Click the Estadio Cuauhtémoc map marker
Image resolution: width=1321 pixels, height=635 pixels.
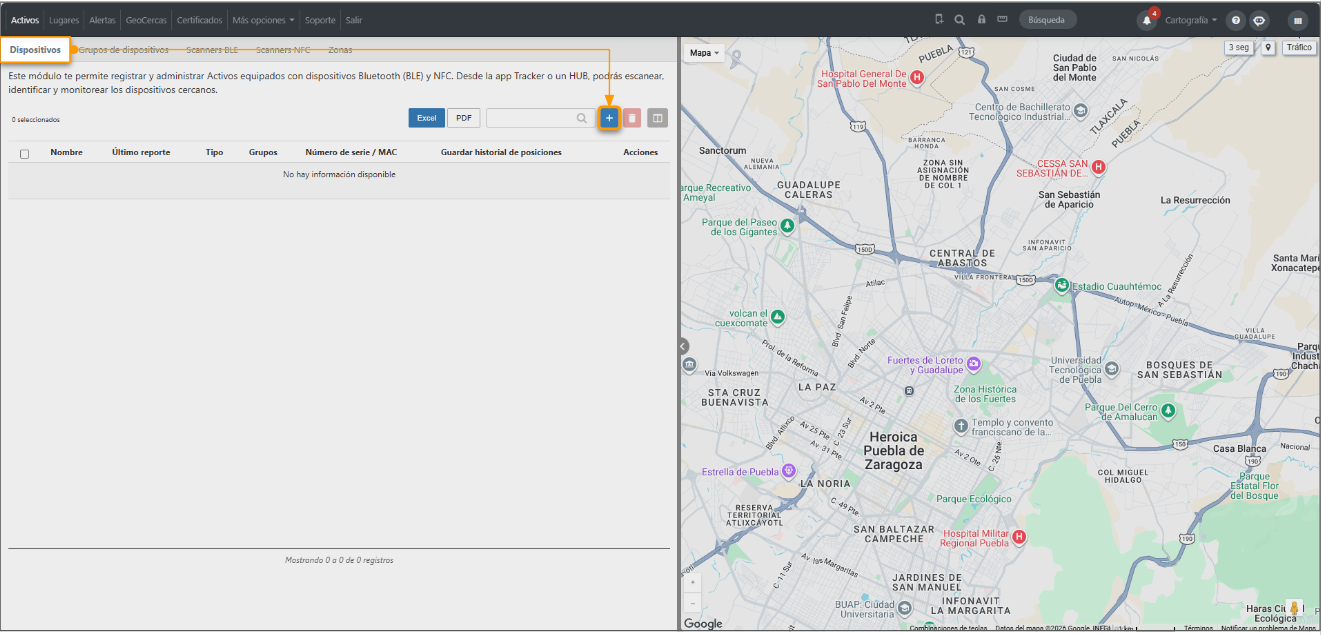pos(1061,286)
